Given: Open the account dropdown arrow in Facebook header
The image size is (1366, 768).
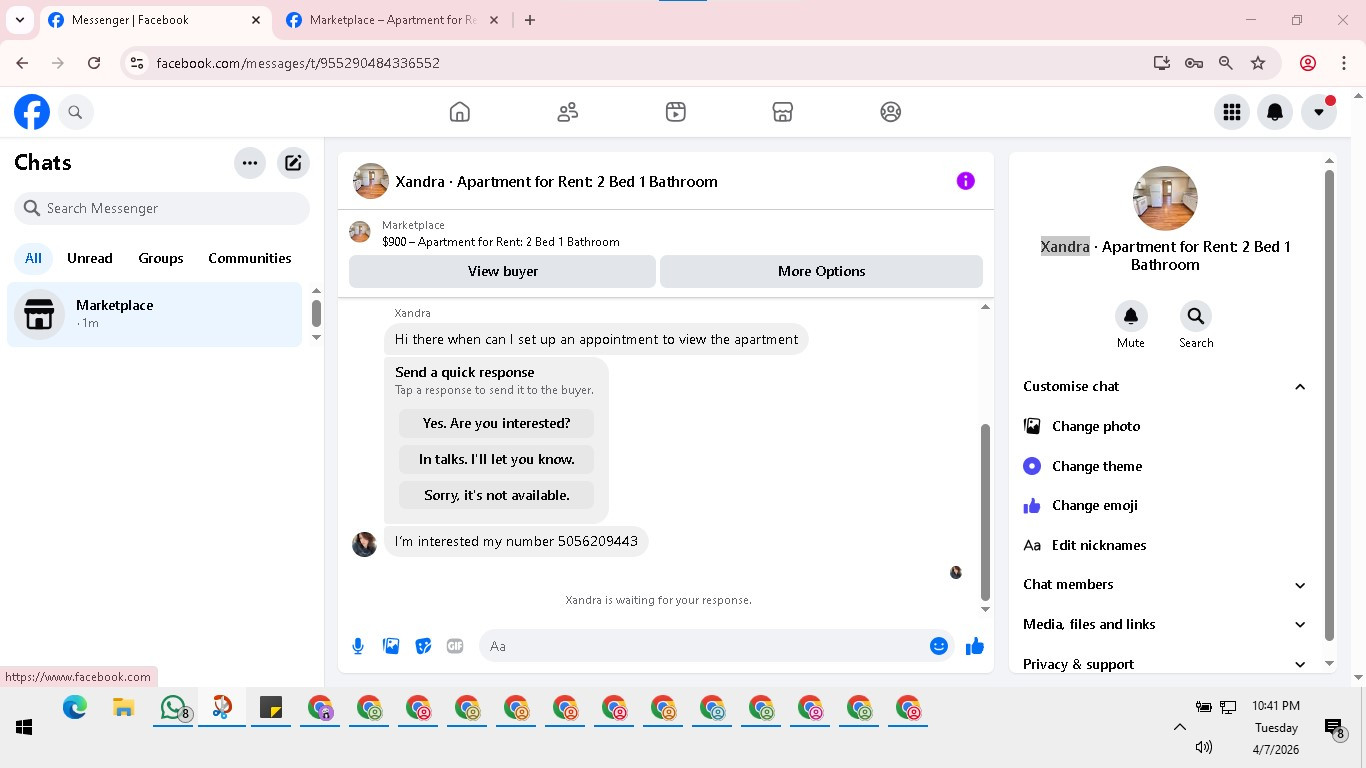Looking at the screenshot, I should coord(1319,112).
